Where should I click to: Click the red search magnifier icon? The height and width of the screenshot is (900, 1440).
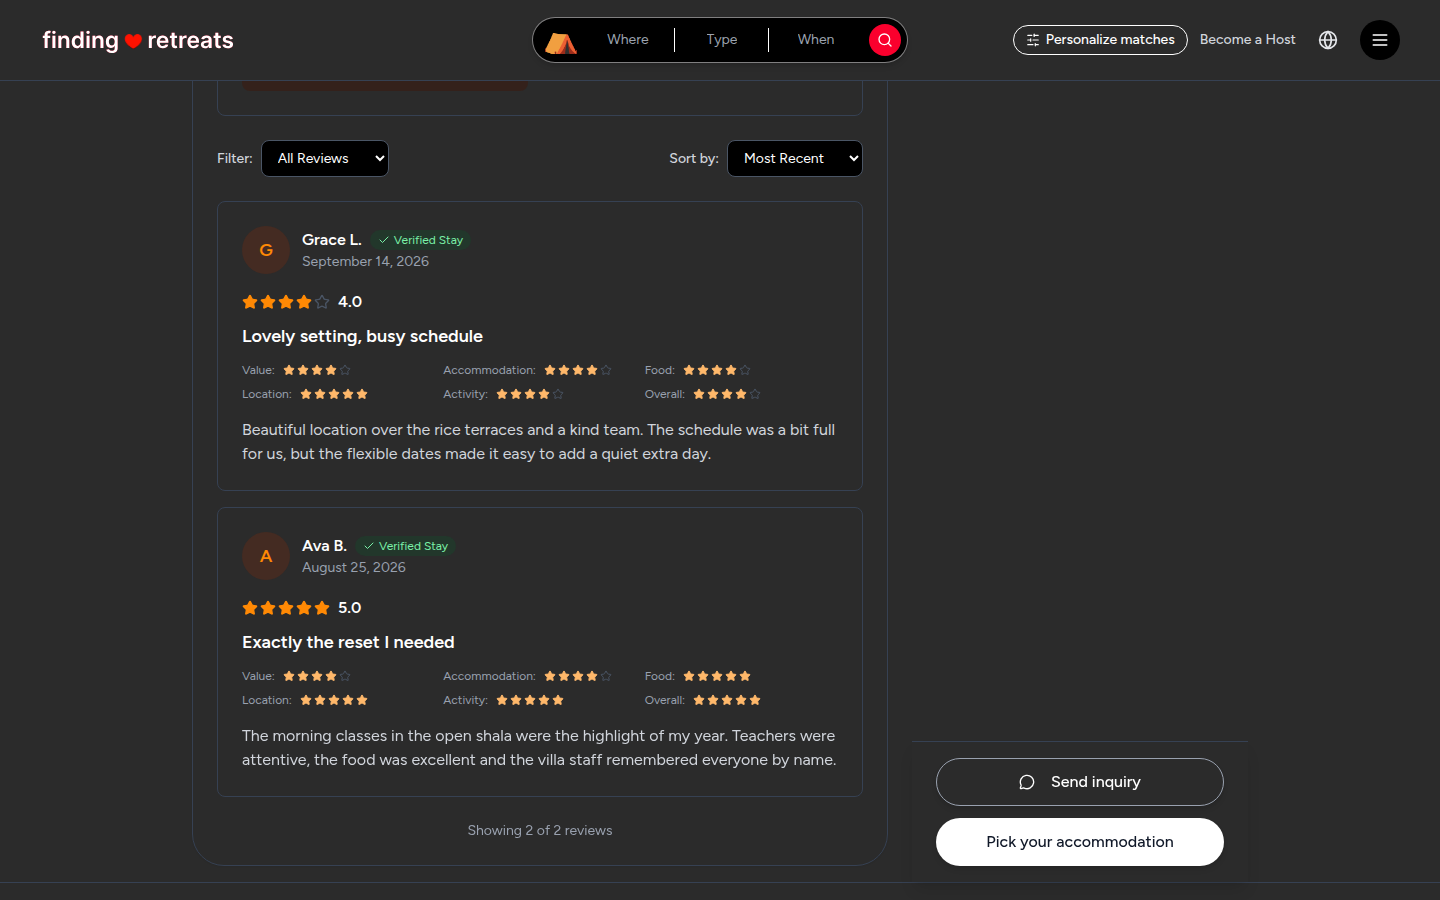point(885,40)
